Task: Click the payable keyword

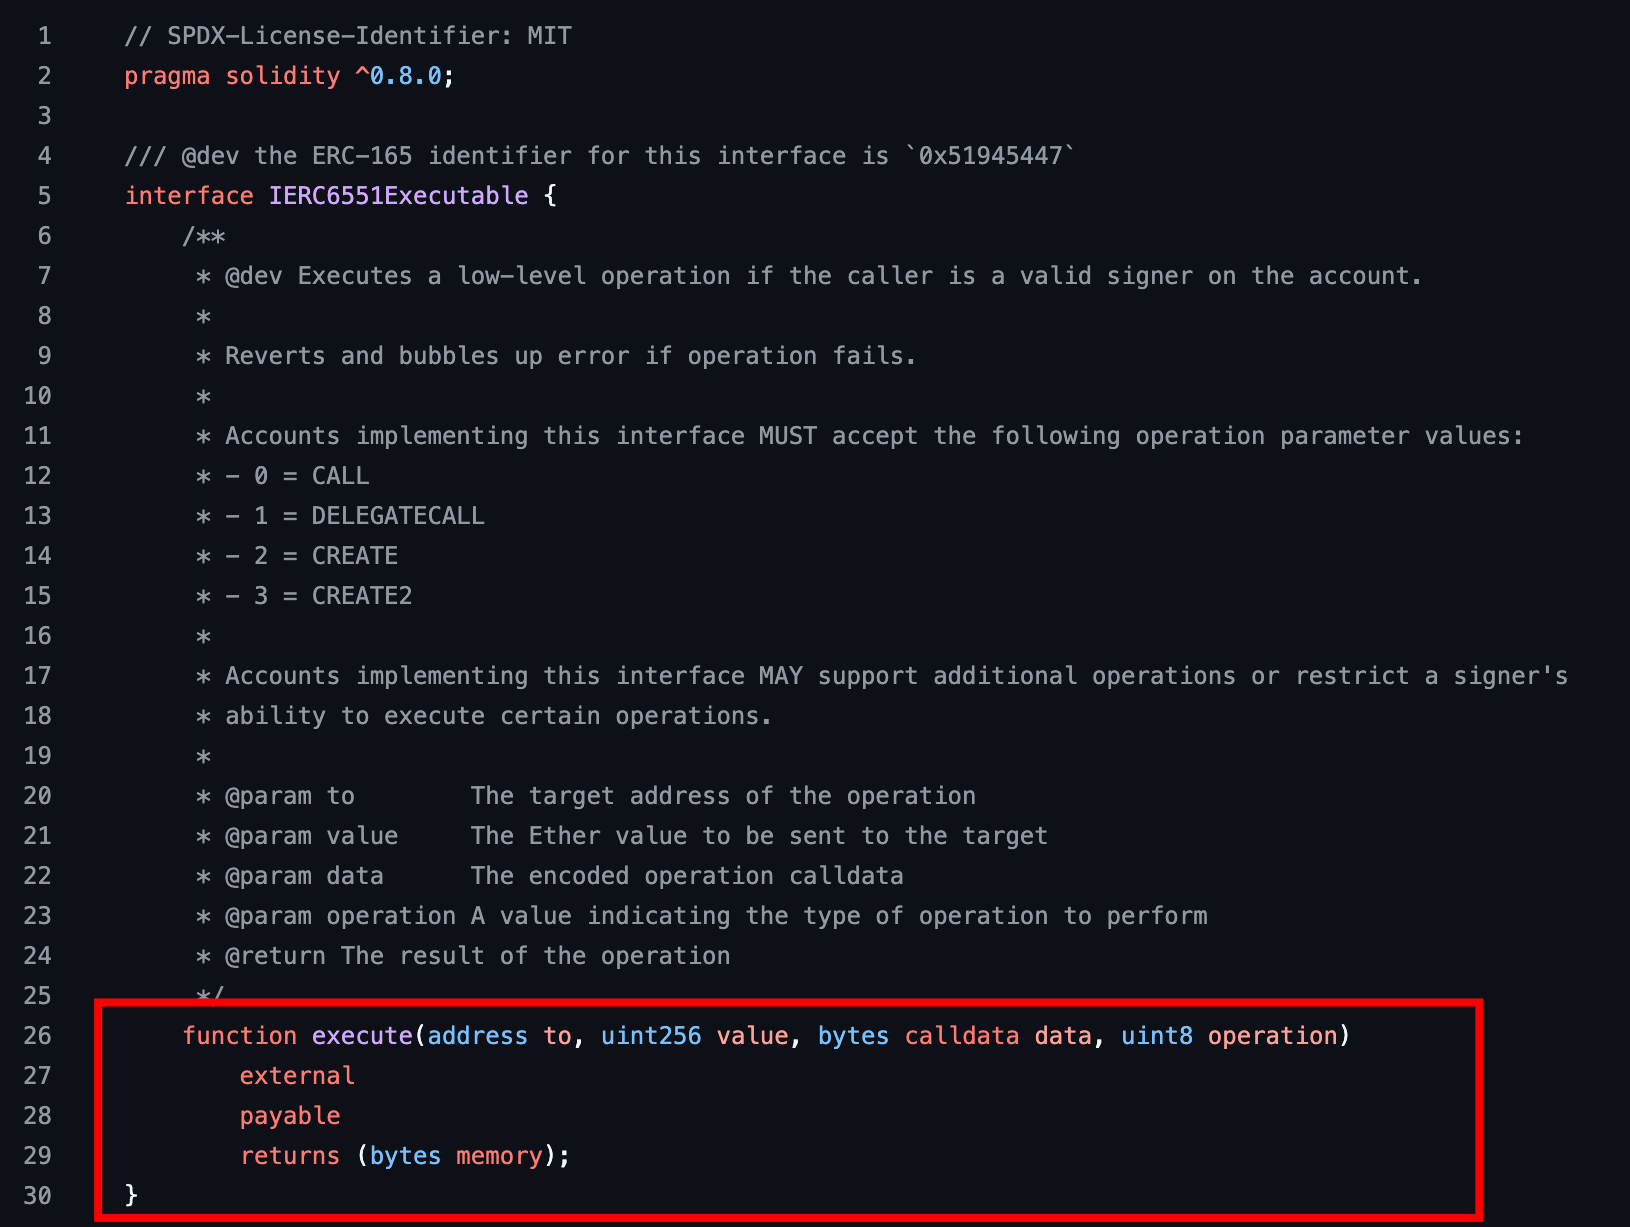Action: pyautogui.click(x=290, y=1116)
